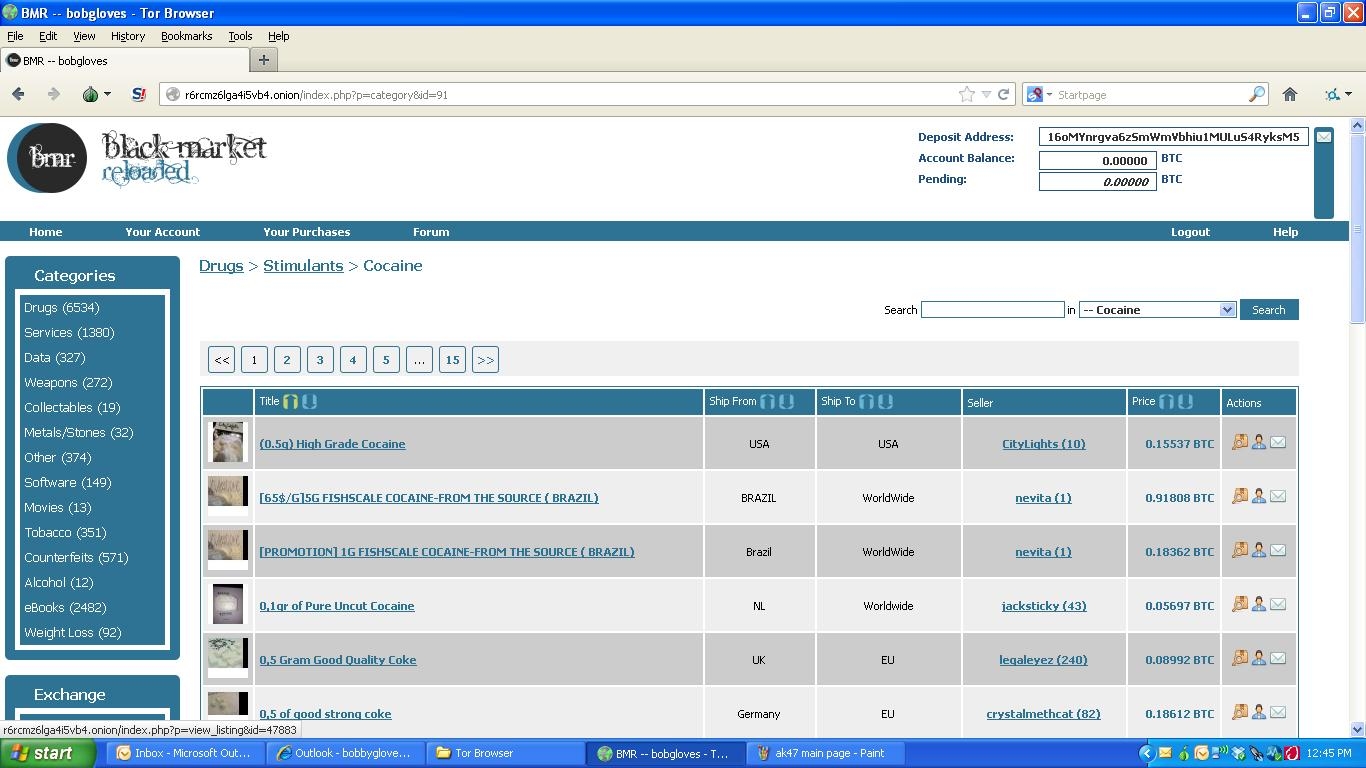Click the Logout link
1366x768 pixels.
coord(1190,231)
